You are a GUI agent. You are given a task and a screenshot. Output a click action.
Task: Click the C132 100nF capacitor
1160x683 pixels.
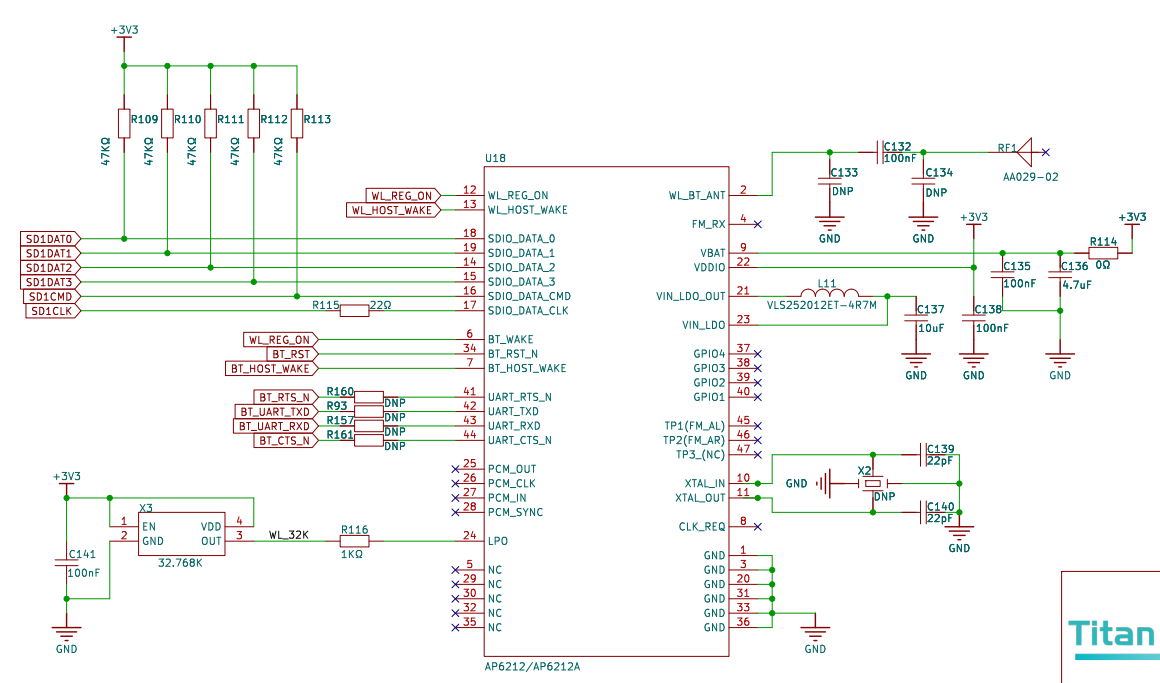(877, 152)
